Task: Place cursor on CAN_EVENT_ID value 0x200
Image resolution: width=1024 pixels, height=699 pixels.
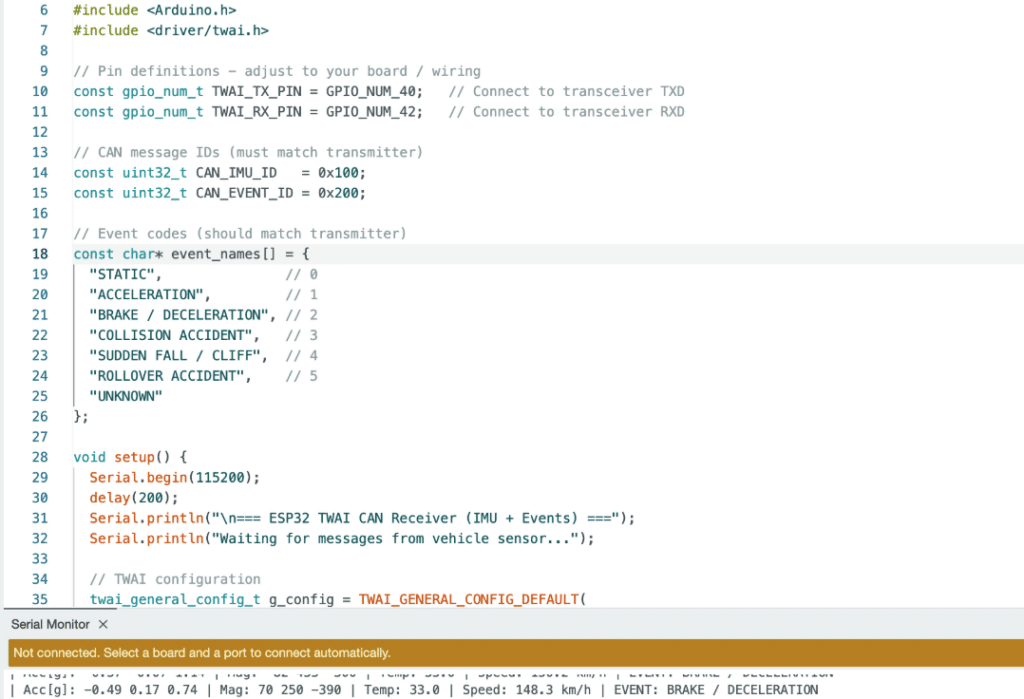Action: point(342,193)
